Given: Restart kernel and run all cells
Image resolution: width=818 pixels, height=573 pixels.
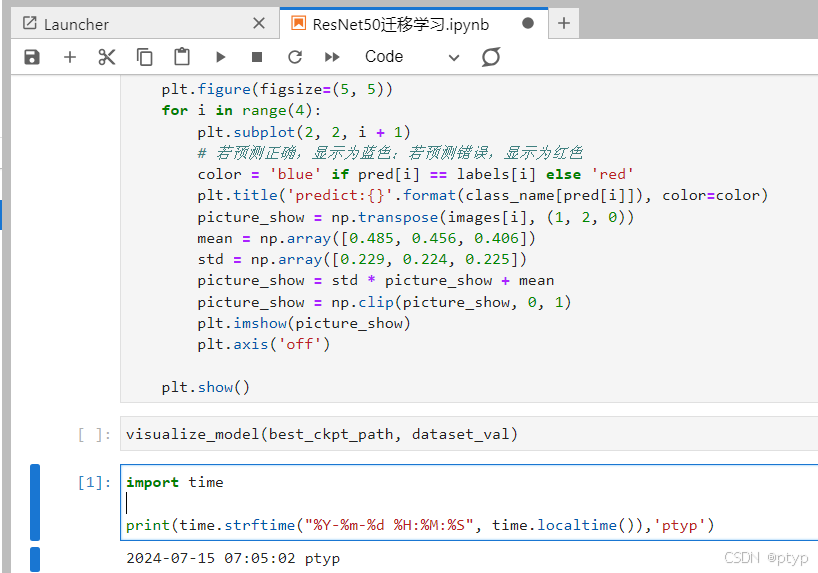Looking at the screenshot, I should (x=333, y=57).
